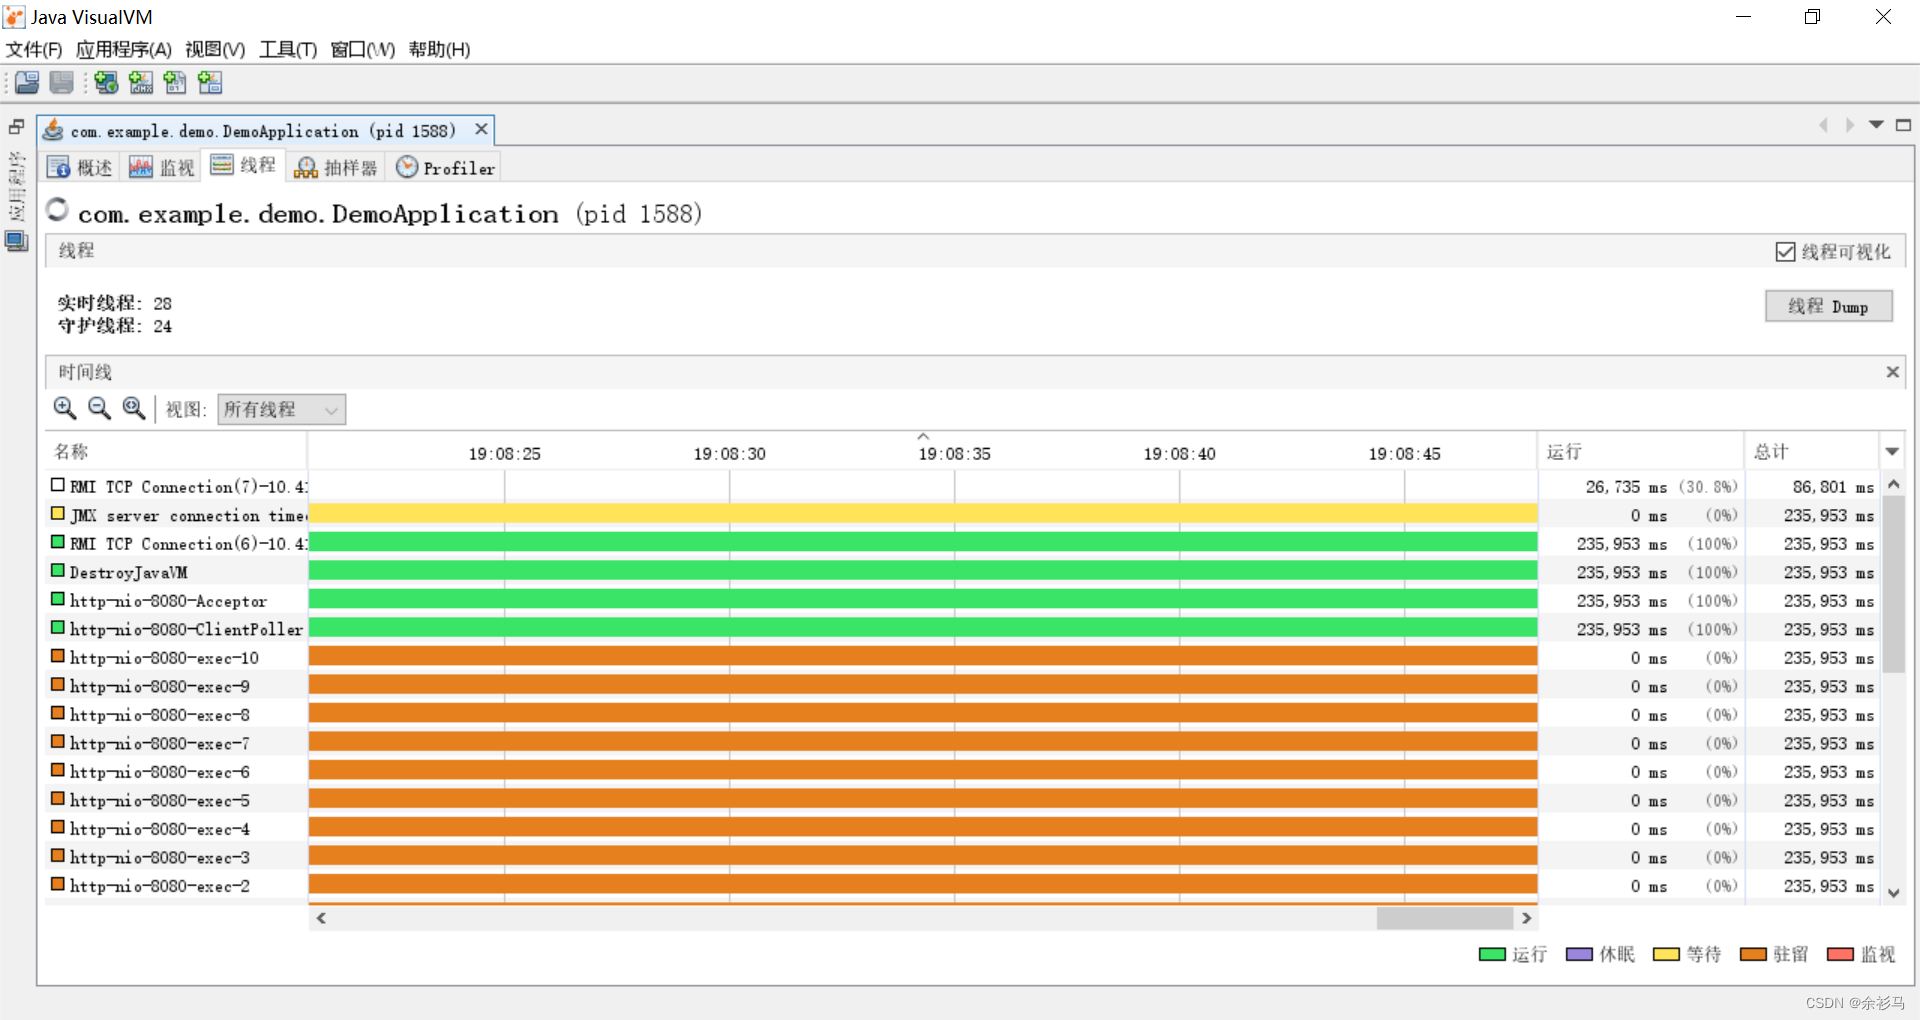Open a snapshot using the folder toolbar icon
The height and width of the screenshot is (1020, 1920).
27,83
